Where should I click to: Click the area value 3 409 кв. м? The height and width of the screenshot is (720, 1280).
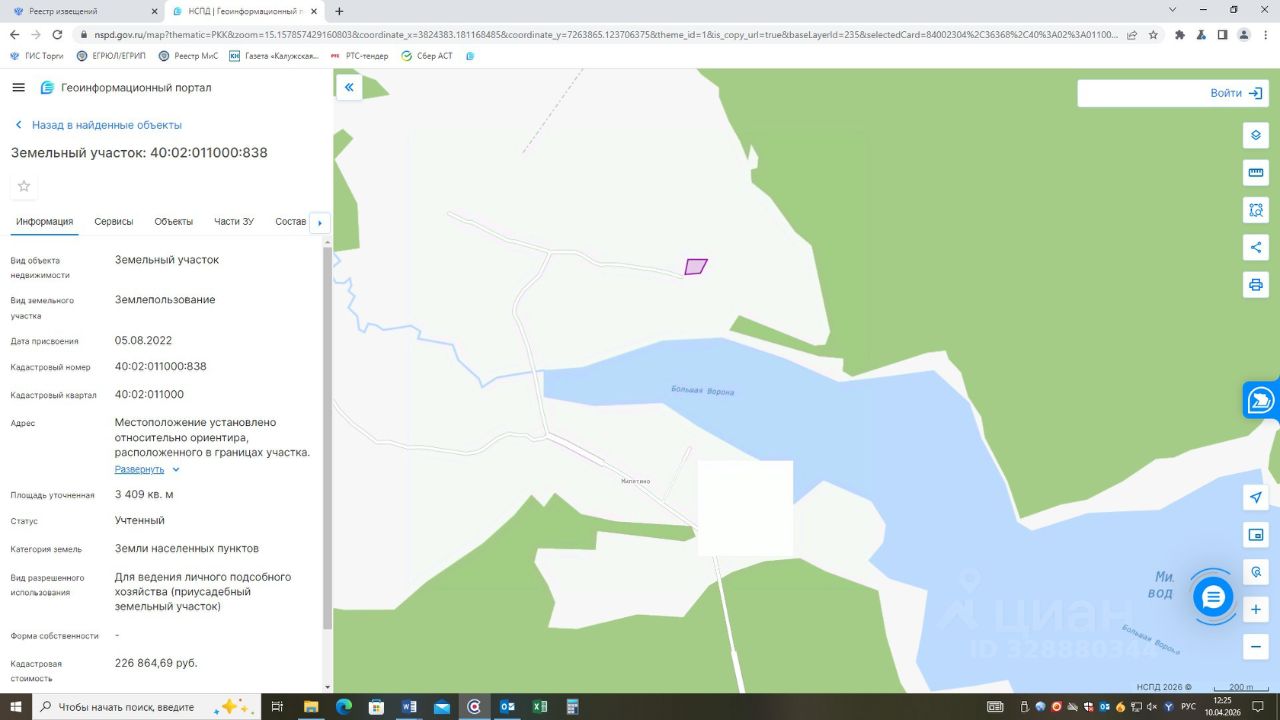click(x=144, y=494)
